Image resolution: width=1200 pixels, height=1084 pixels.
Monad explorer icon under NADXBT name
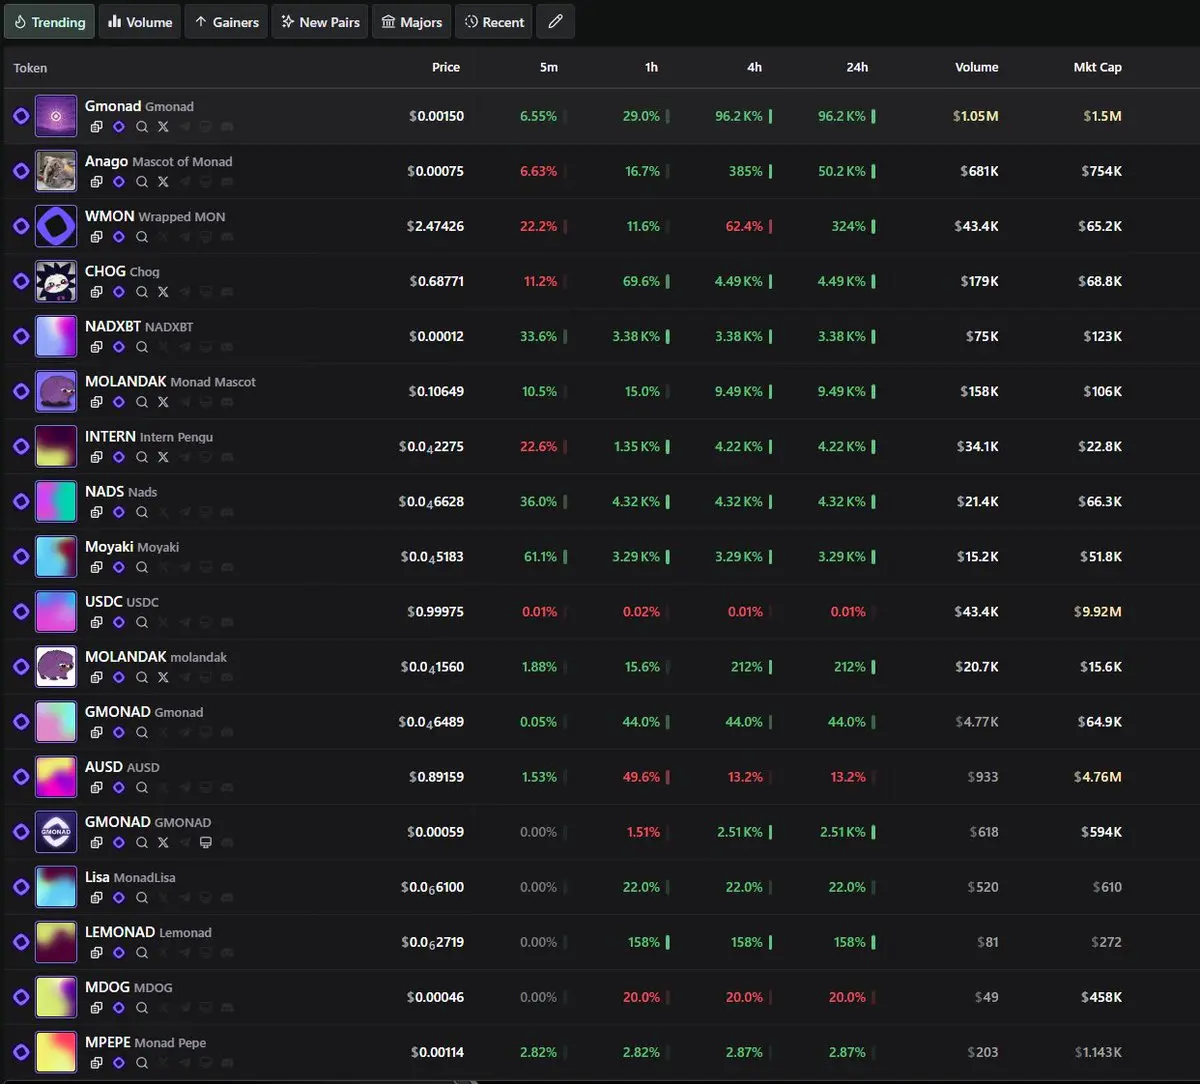119,347
